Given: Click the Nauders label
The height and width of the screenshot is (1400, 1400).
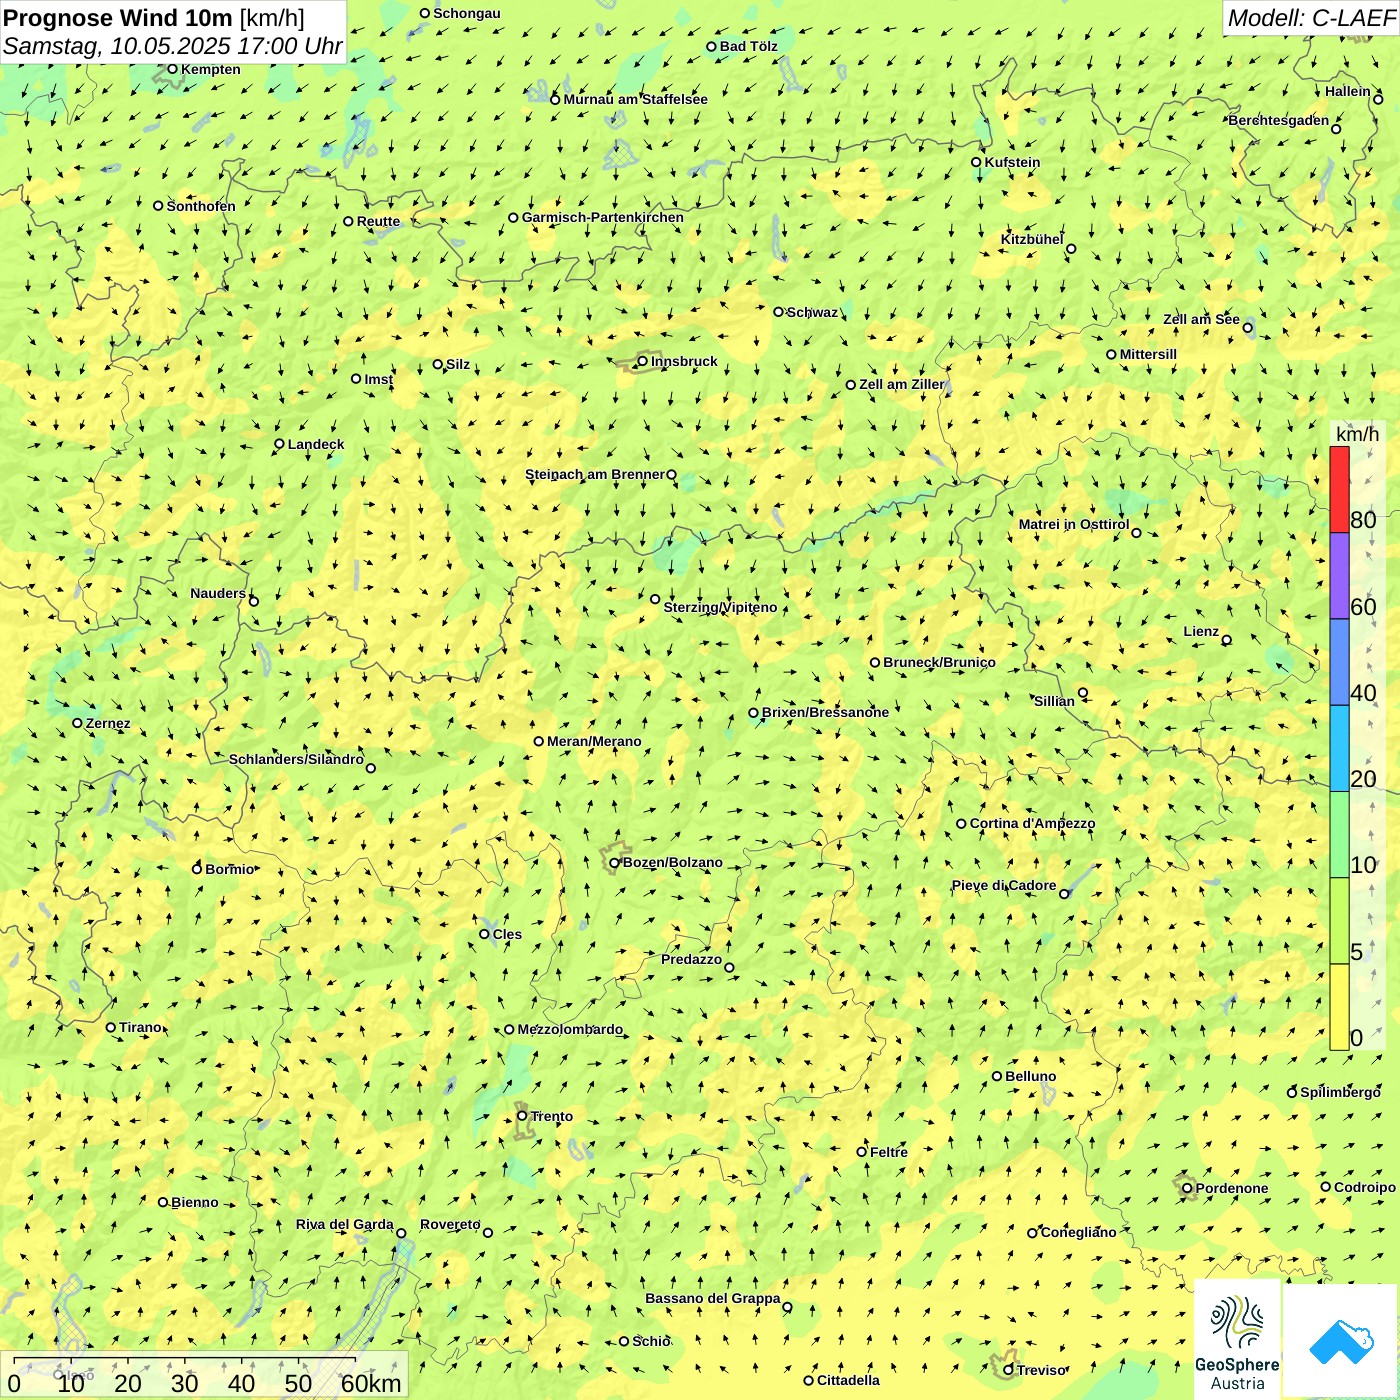Looking at the screenshot, I should click(218, 593).
